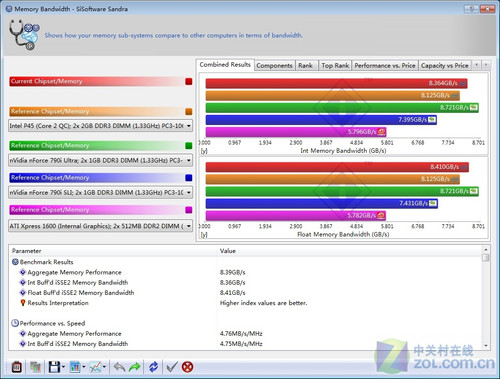Select Performance vs. Price tab
The width and height of the screenshot is (500, 379).
pyautogui.click(x=385, y=65)
